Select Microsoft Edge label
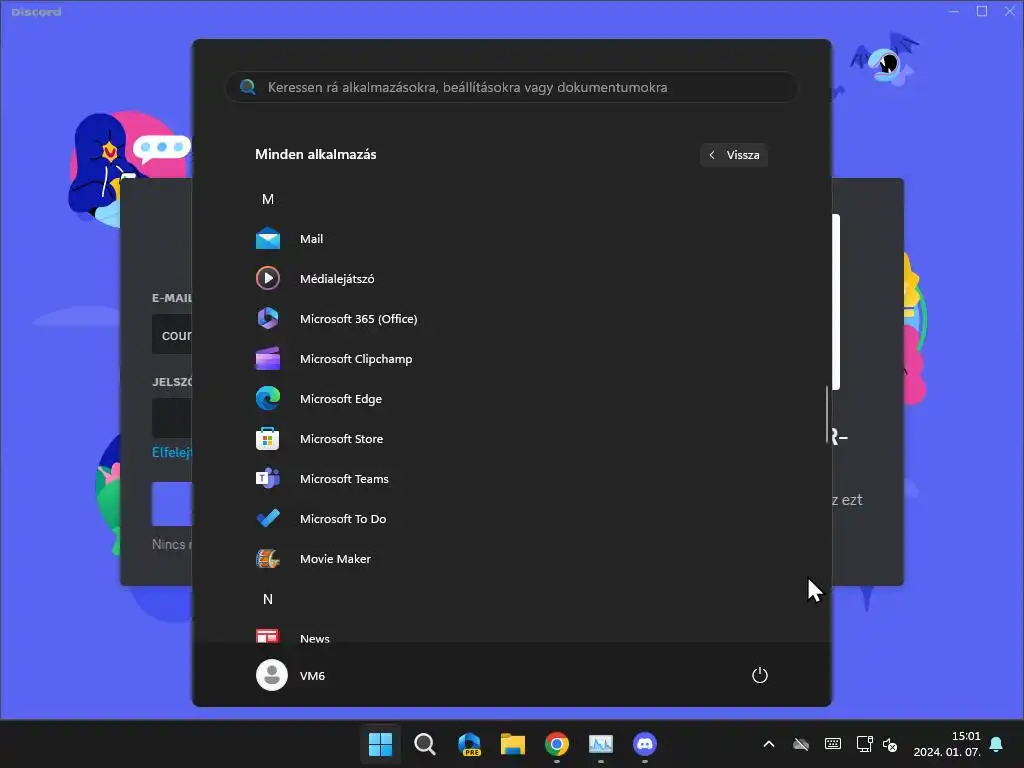This screenshot has width=1024, height=768. 341,398
